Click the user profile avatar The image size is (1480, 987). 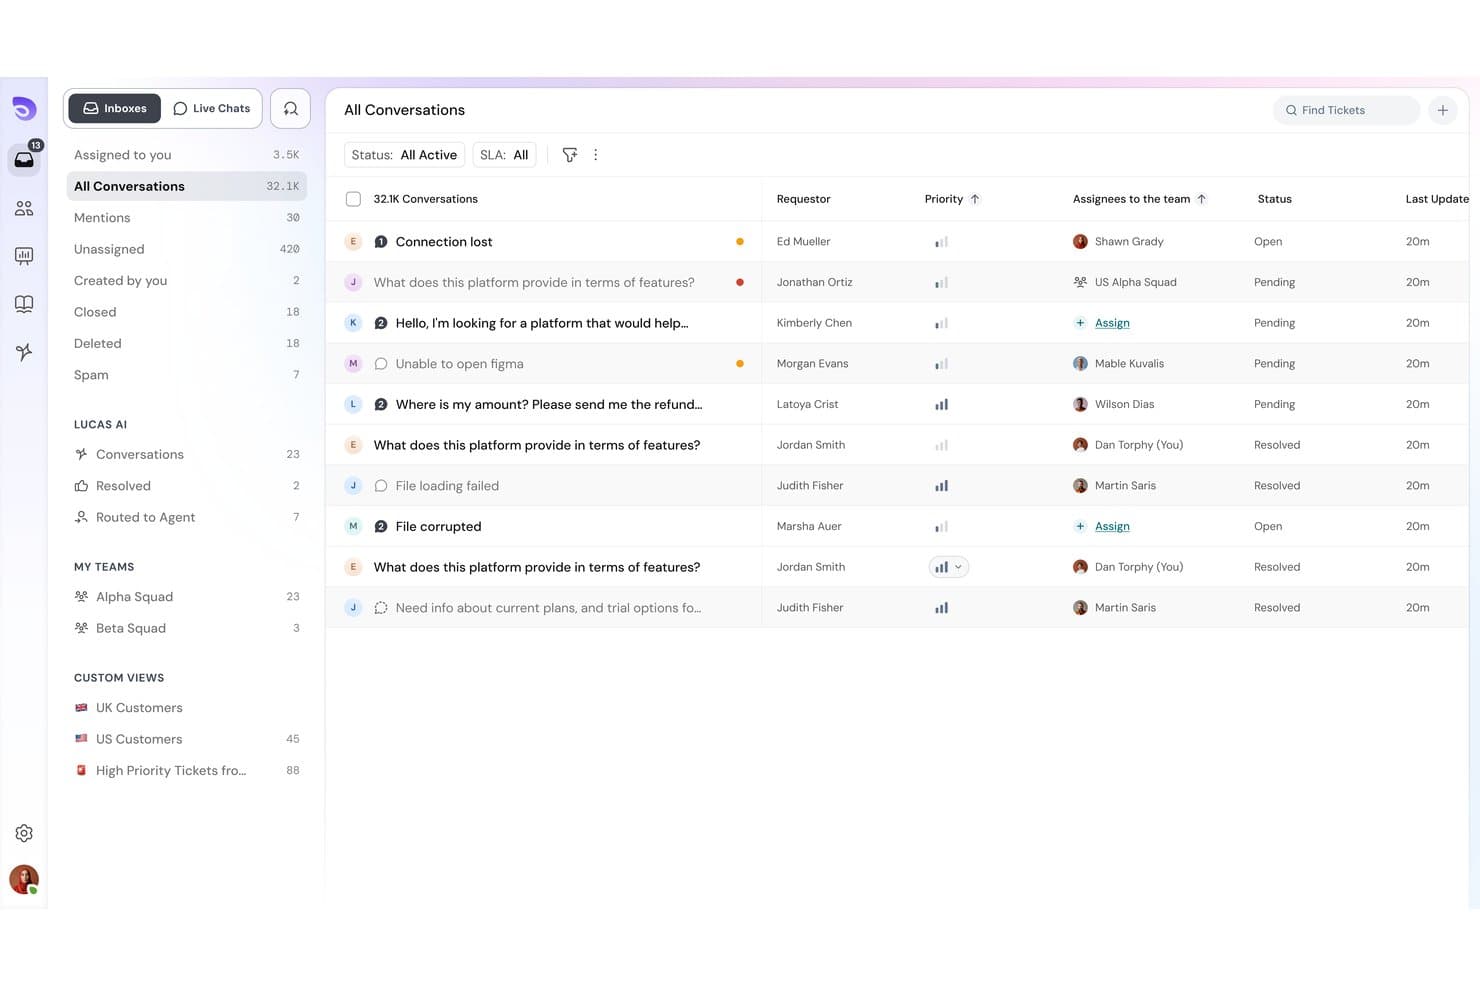tap(24, 879)
